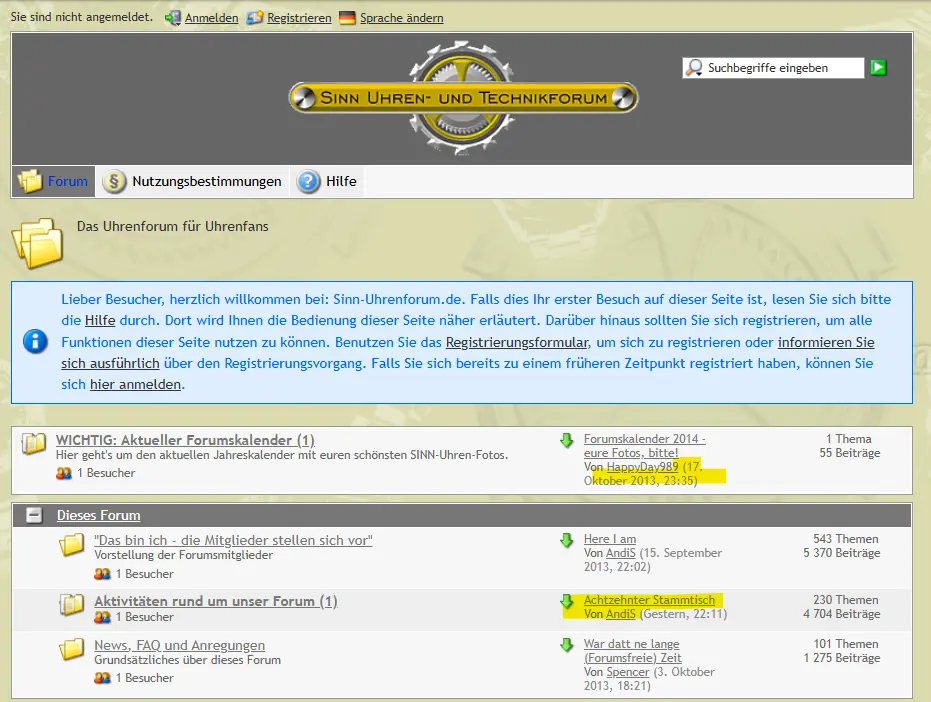The width and height of the screenshot is (931, 702).
Task: Click the green arrow beside Here I am
Action: tap(566, 541)
